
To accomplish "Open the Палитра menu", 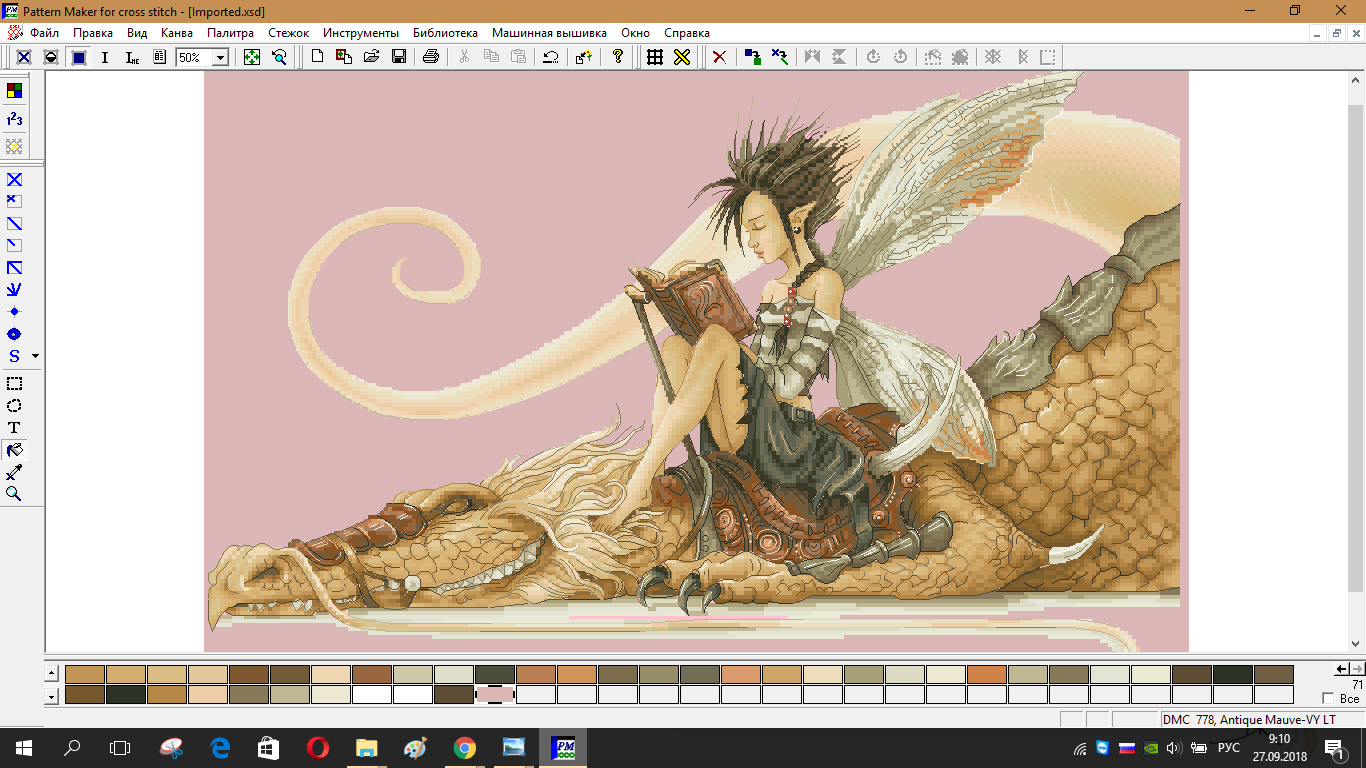I will pos(230,33).
